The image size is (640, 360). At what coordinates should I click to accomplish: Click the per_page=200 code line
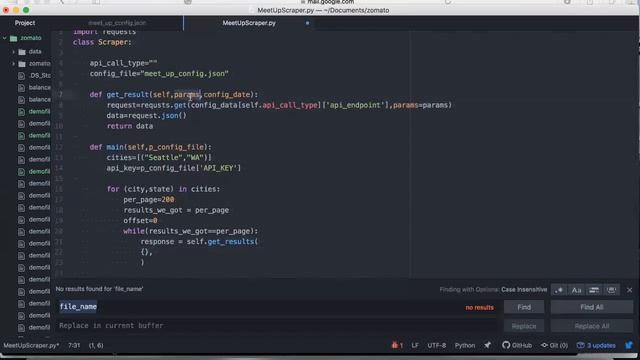click(149, 200)
